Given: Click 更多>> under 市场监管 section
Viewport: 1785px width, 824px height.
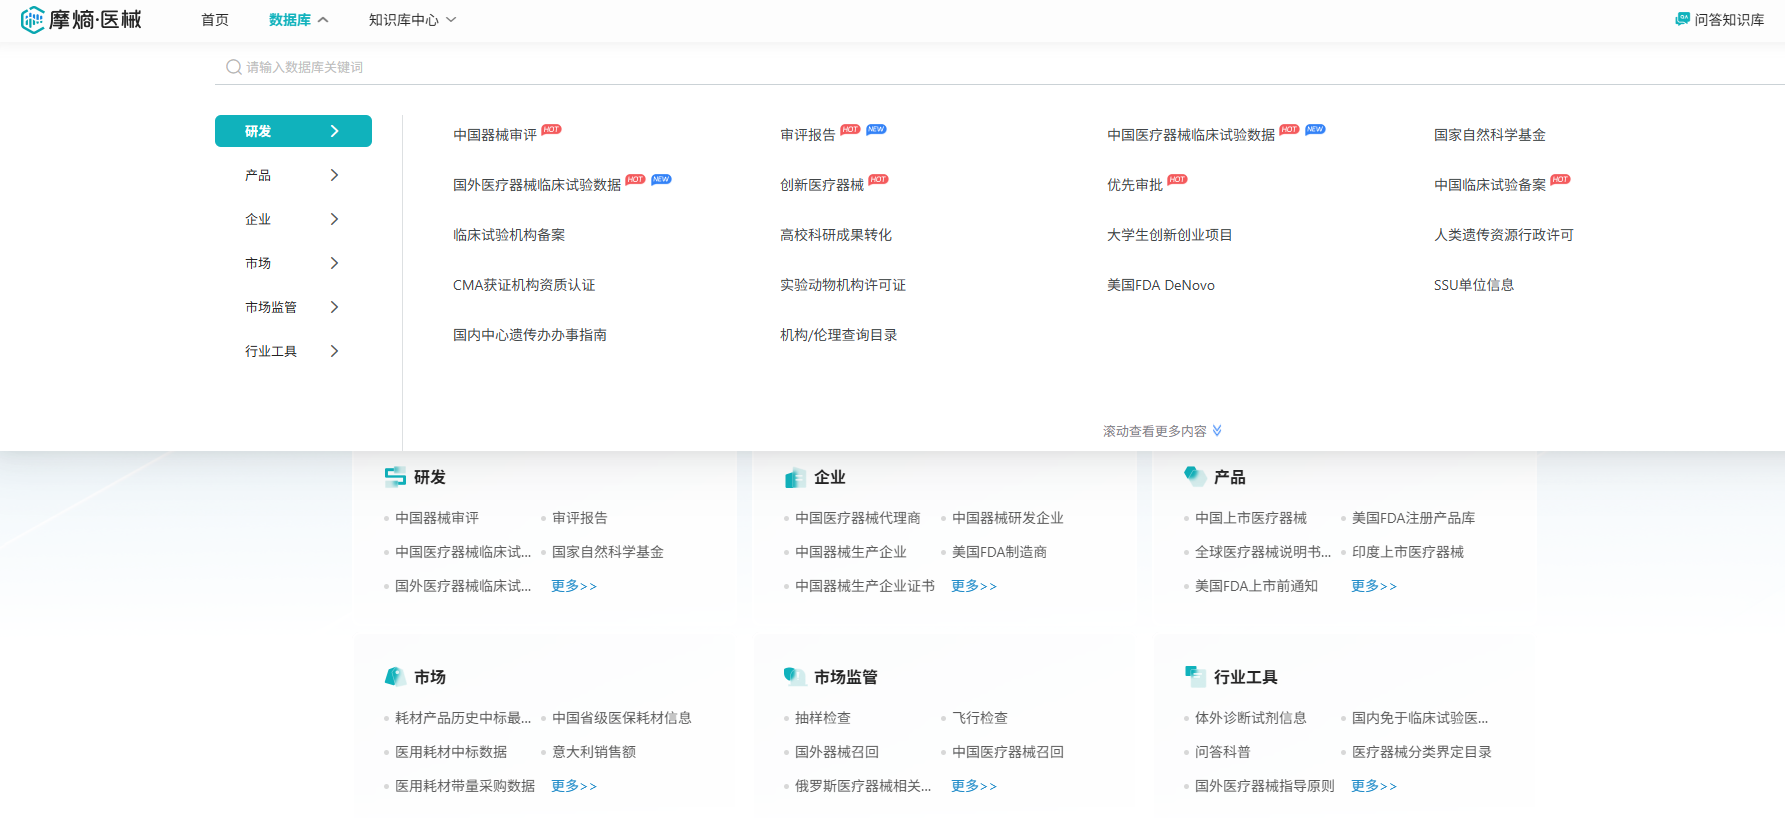Looking at the screenshot, I should pyautogui.click(x=974, y=786).
